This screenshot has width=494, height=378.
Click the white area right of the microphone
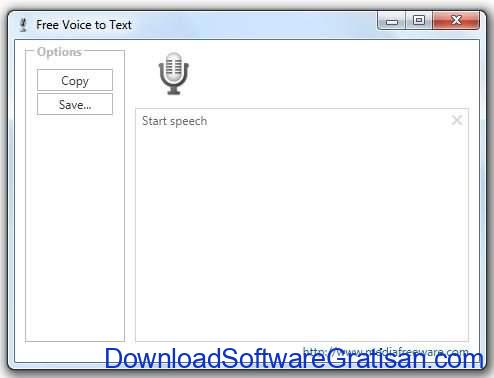(x=330, y=73)
